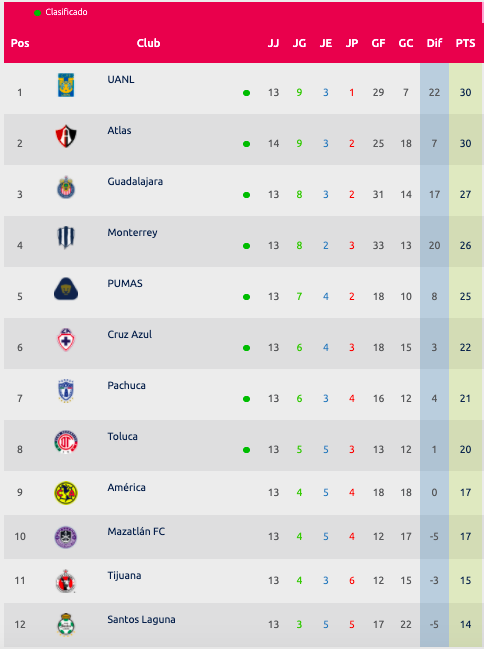The image size is (484, 649).
Task: Sort table by PTS column header
Action: click(465, 43)
